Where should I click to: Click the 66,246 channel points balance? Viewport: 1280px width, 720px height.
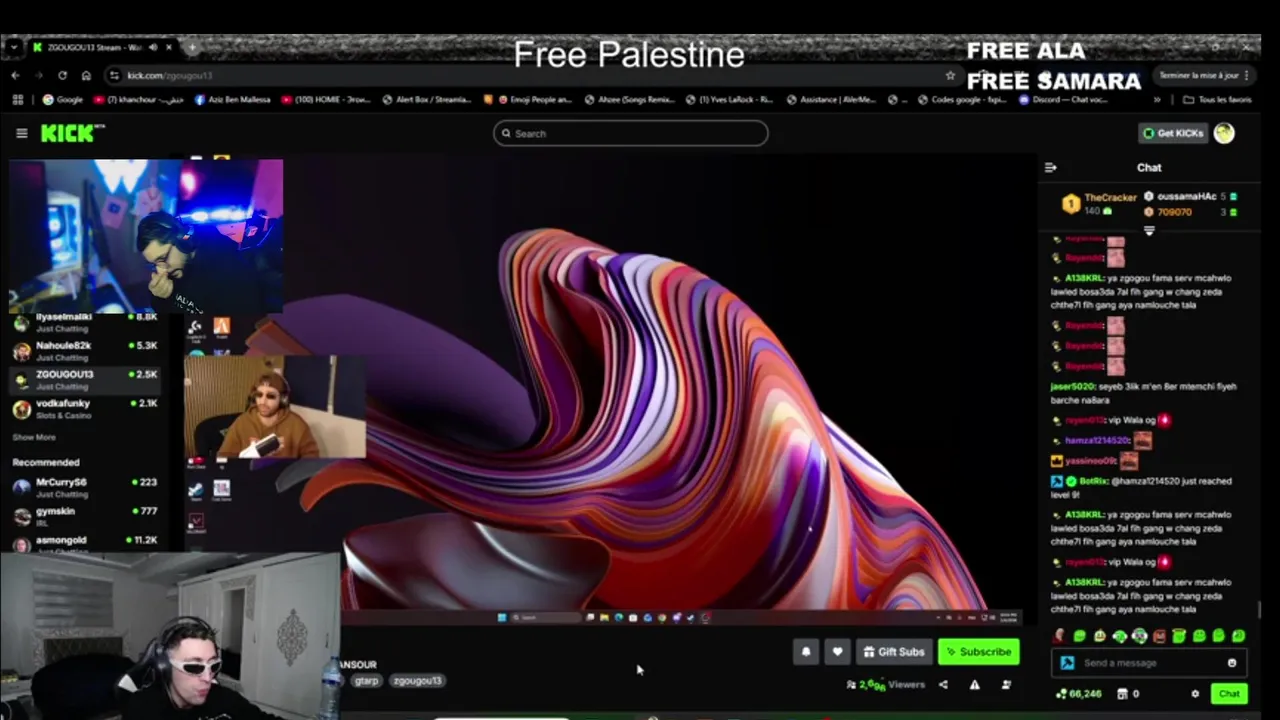(1079, 694)
